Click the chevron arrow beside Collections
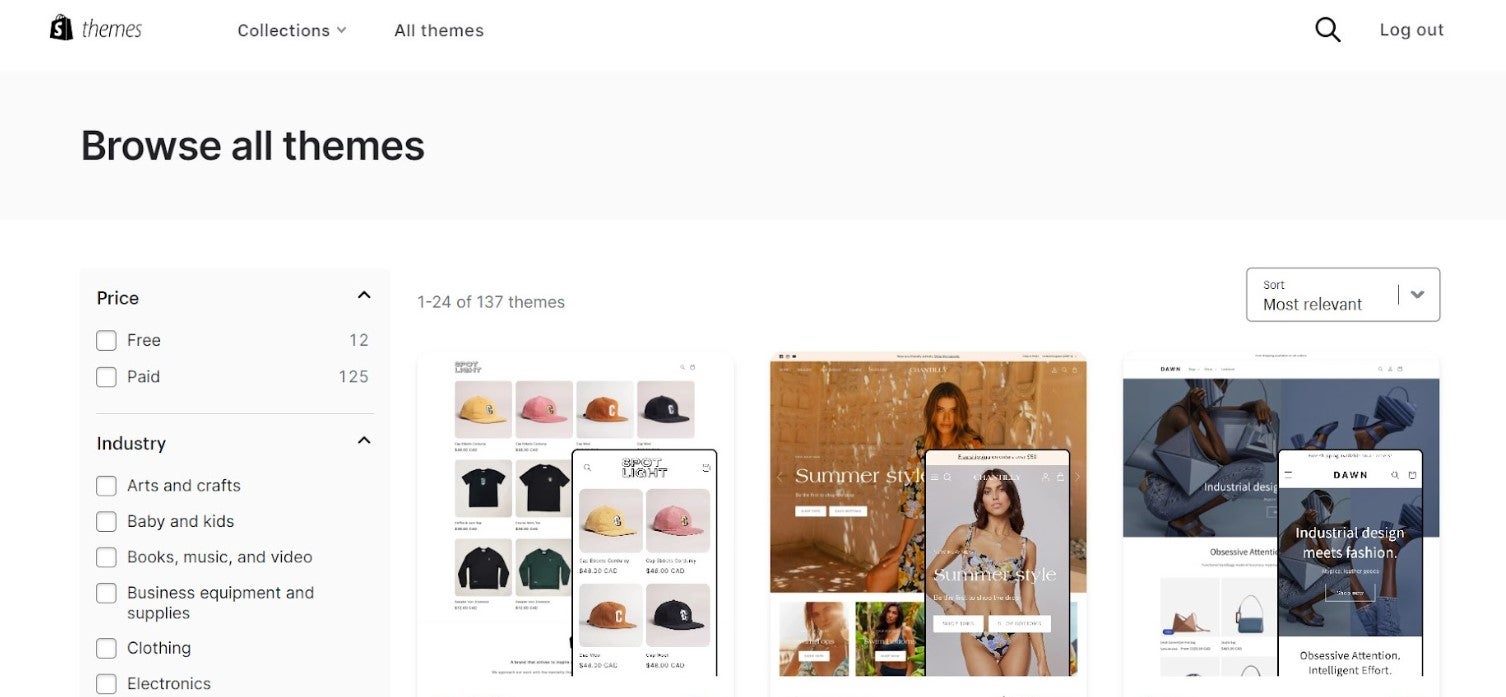This screenshot has height=697, width=1506. coord(341,30)
